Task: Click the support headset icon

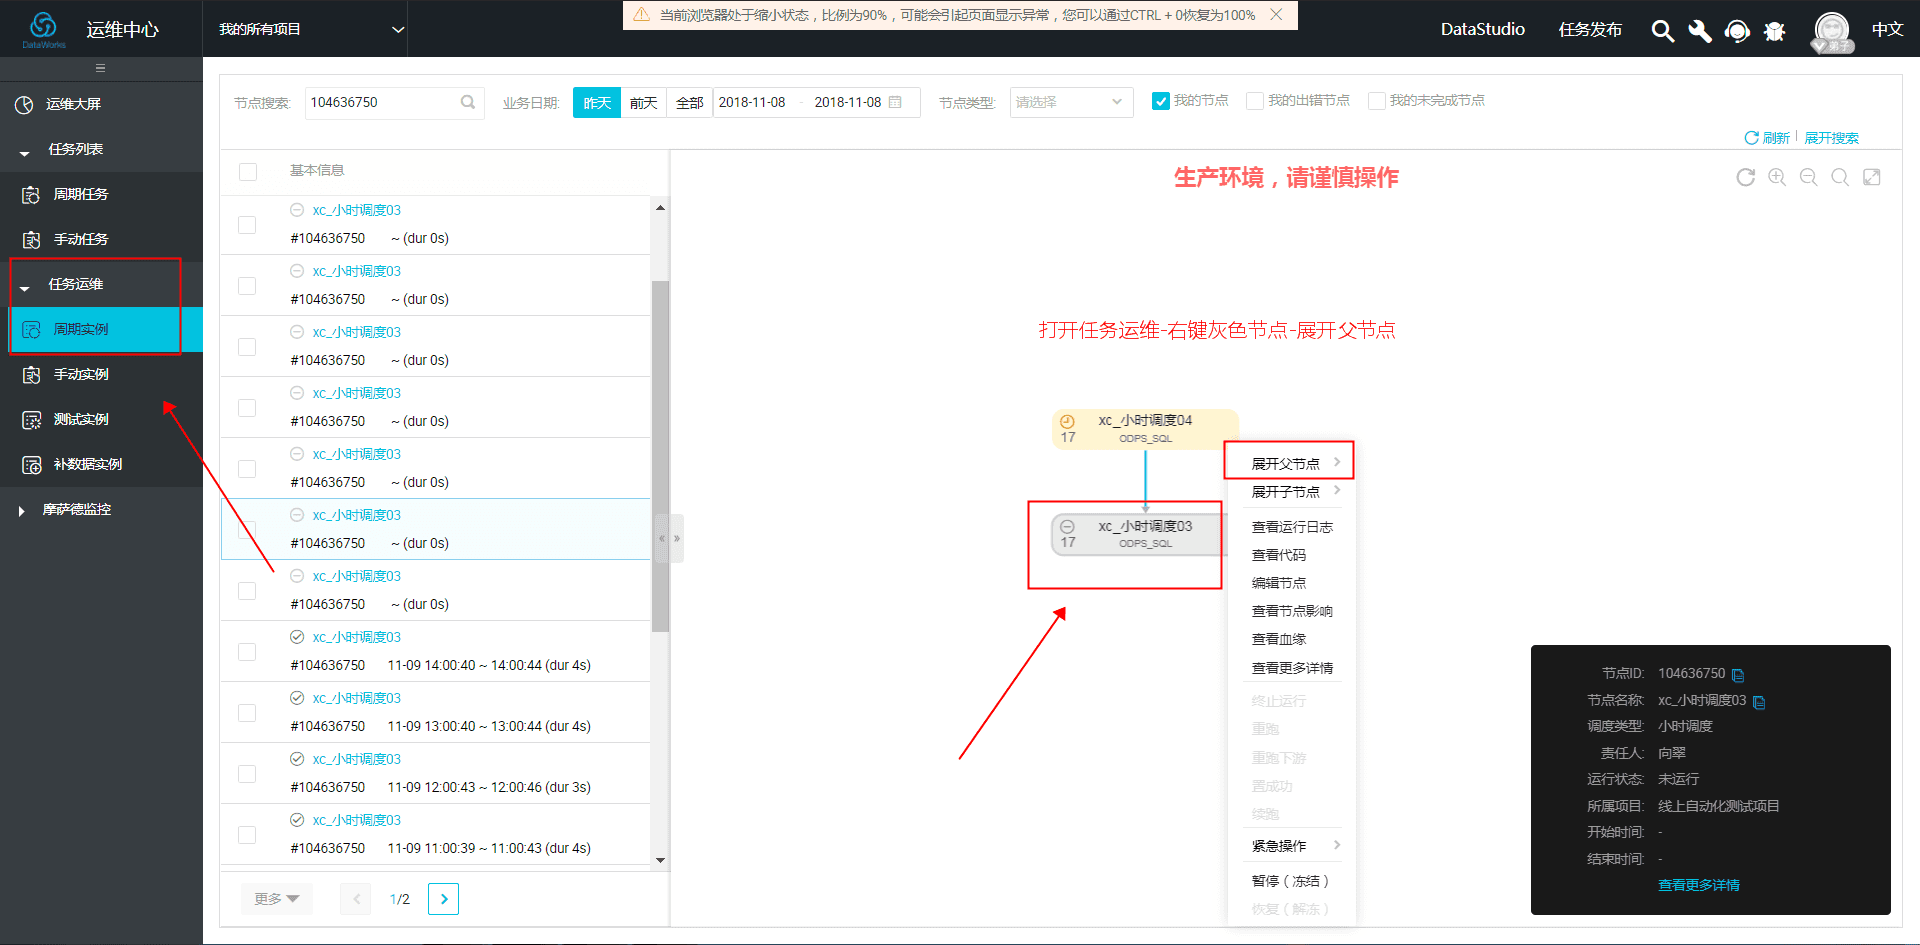Action: (1737, 31)
